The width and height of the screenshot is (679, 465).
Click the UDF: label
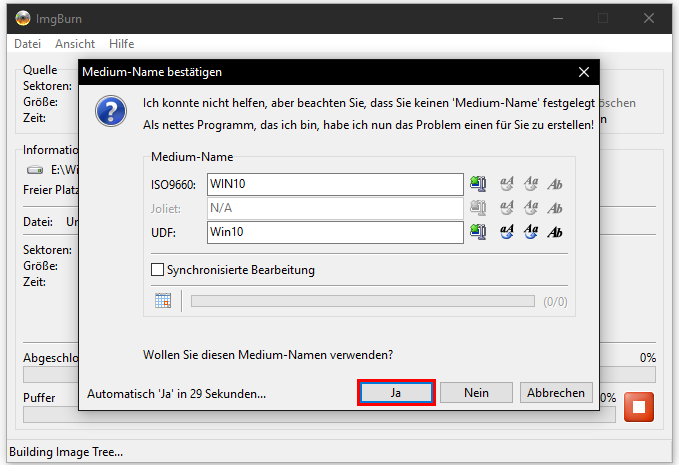(x=163, y=232)
